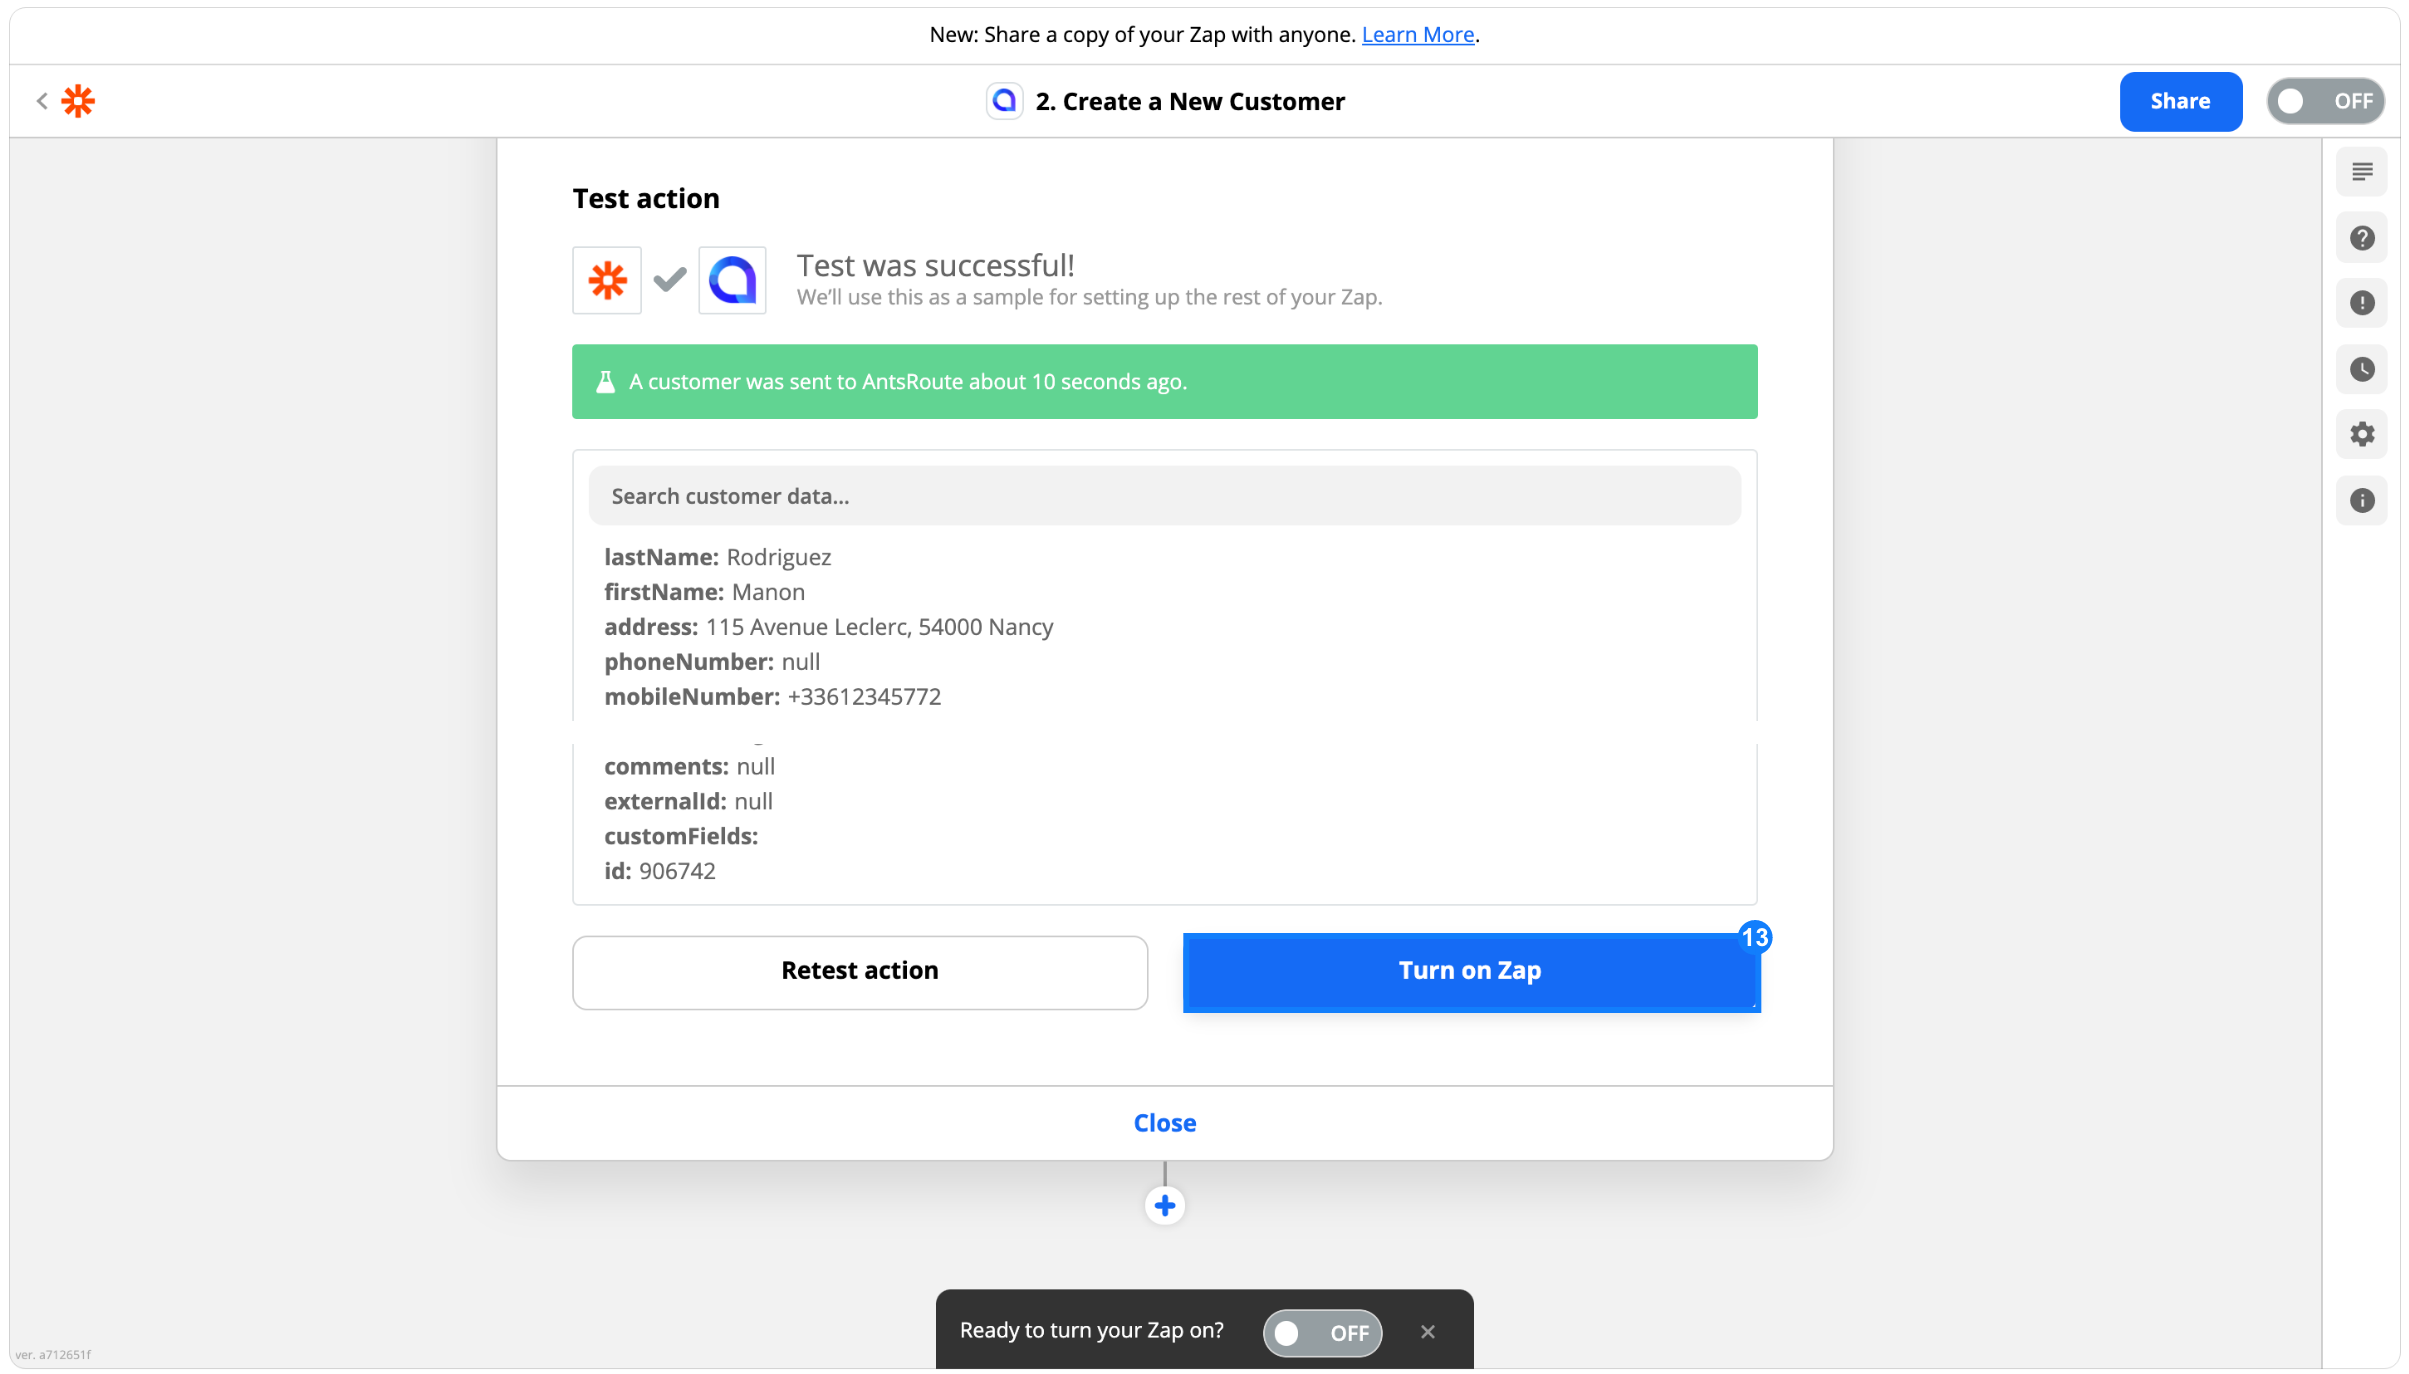Screen dimensions: 2409x1374
Task: Click the AntsRoute icon beside the step title
Action: [x=1004, y=101]
